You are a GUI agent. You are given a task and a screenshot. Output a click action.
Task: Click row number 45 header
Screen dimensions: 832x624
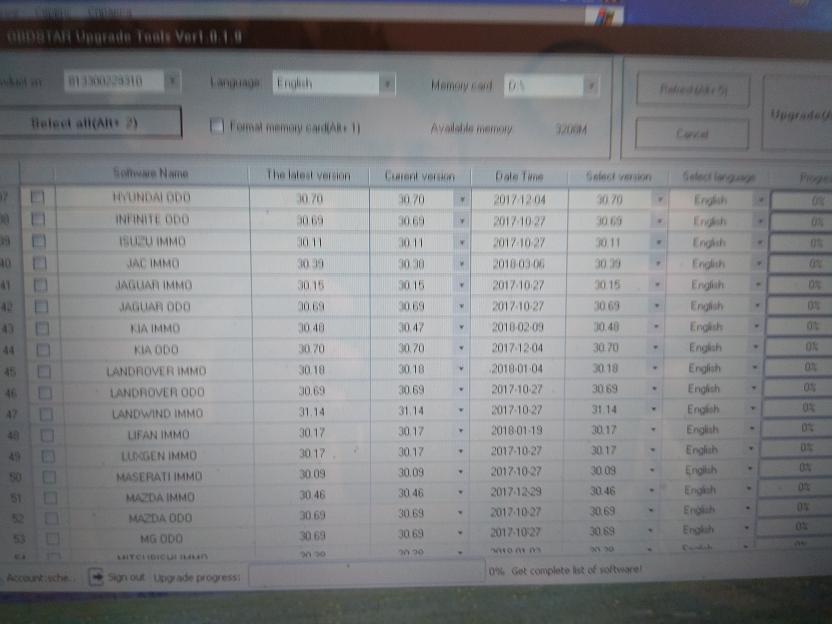[x=10, y=372]
